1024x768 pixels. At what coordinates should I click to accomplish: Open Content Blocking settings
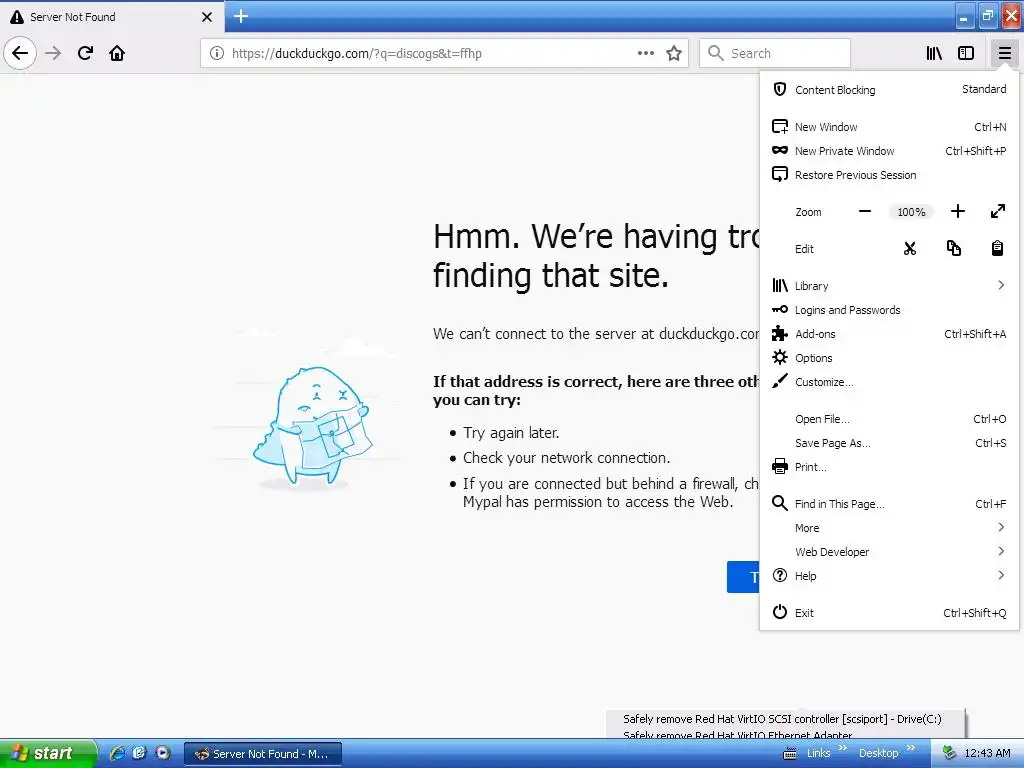[x=889, y=89]
